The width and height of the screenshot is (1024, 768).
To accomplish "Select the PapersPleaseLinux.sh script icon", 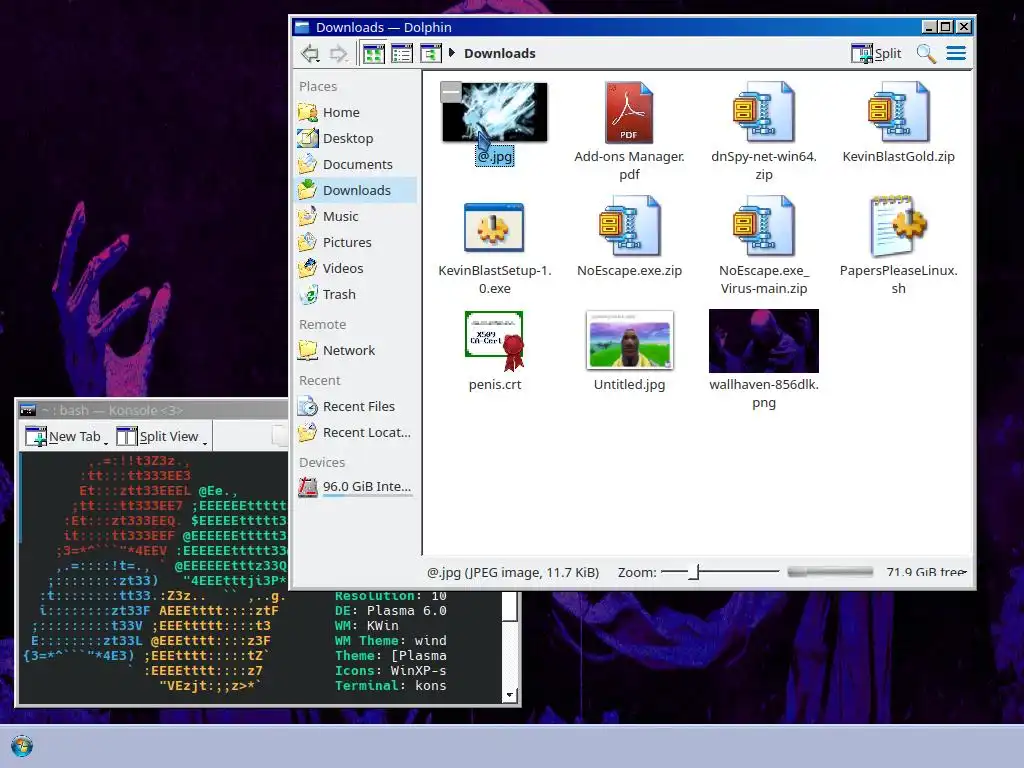I will point(898,226).
